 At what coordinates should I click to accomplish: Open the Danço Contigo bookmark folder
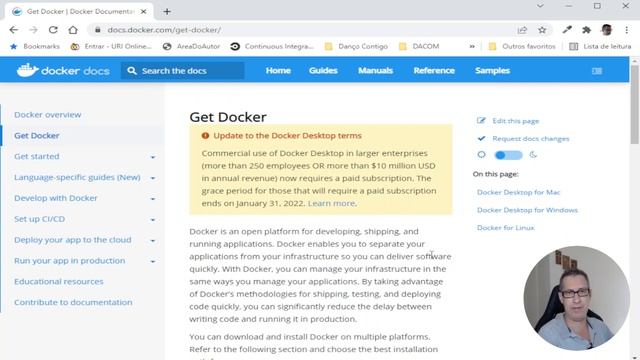[356, 47]
